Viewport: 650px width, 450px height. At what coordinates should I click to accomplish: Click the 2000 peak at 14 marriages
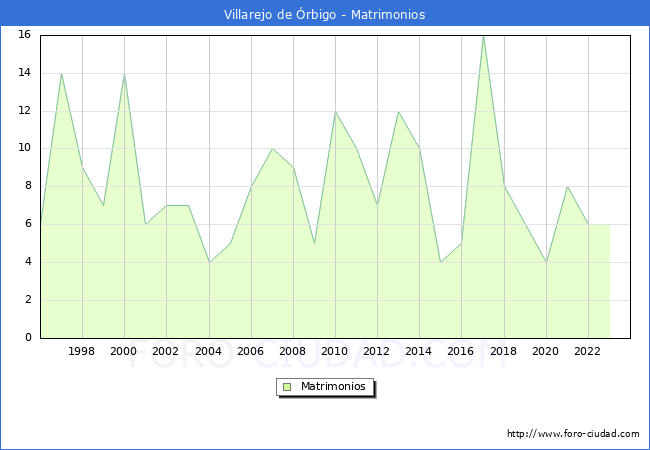point(124,73)
